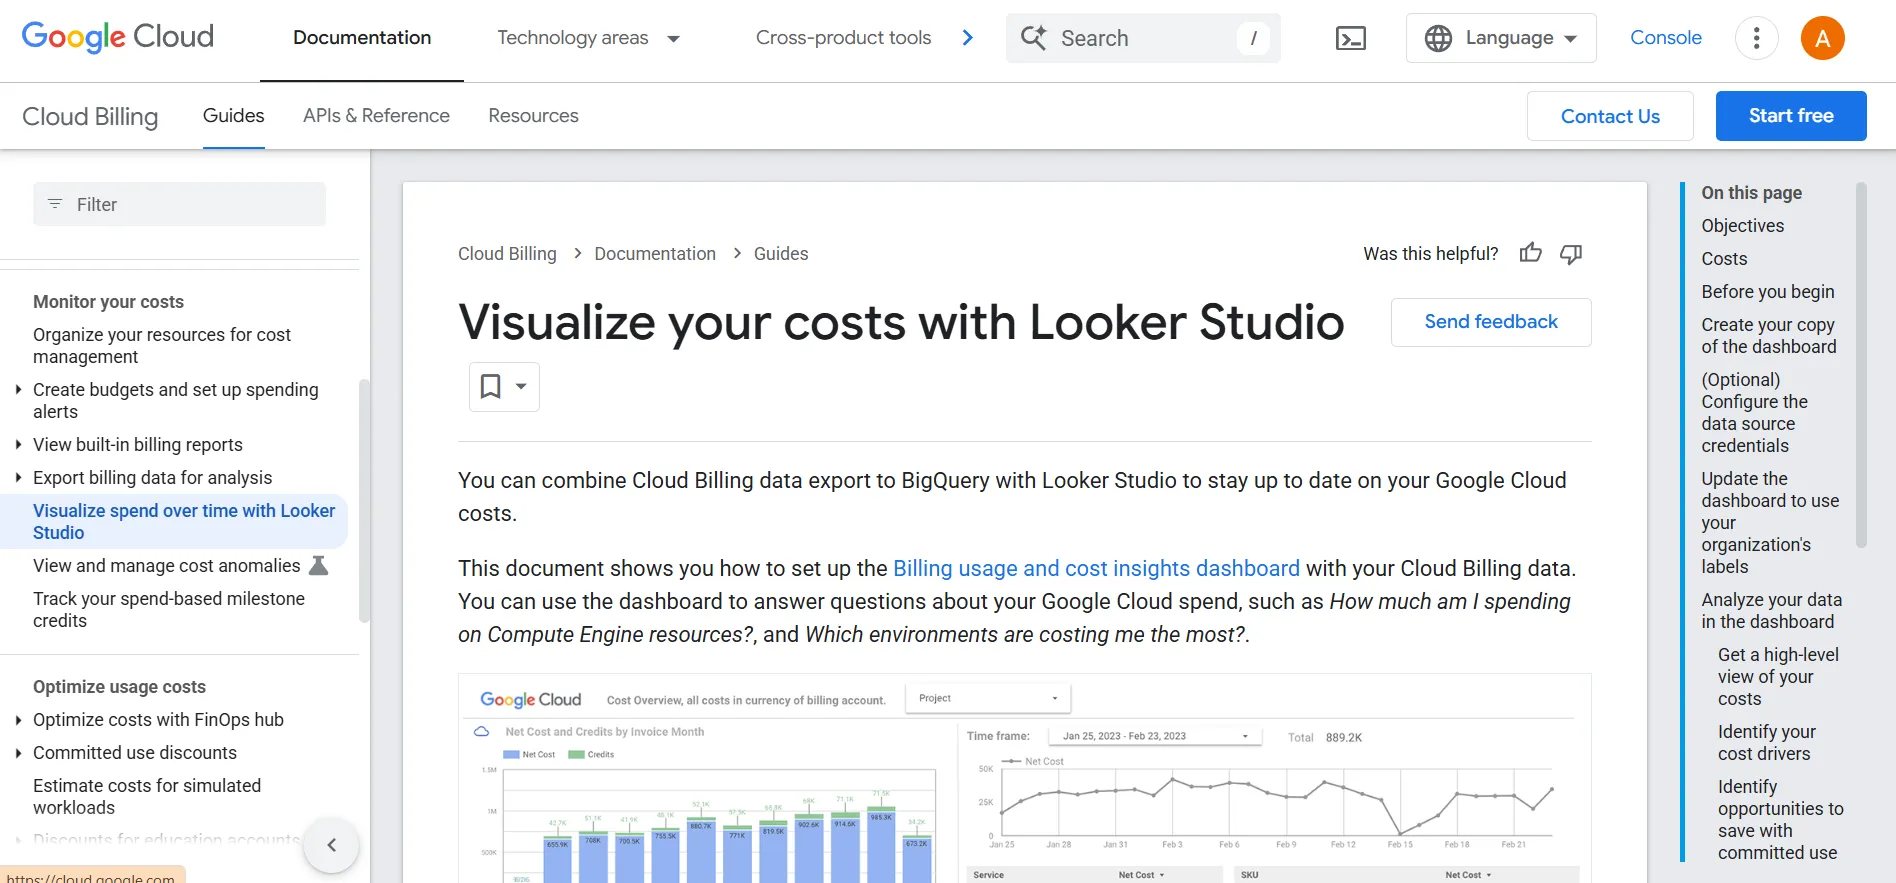Jump to Create your copy of the dashboard
Viewport: 1896px width, 883px height.
coord(1769,335)
